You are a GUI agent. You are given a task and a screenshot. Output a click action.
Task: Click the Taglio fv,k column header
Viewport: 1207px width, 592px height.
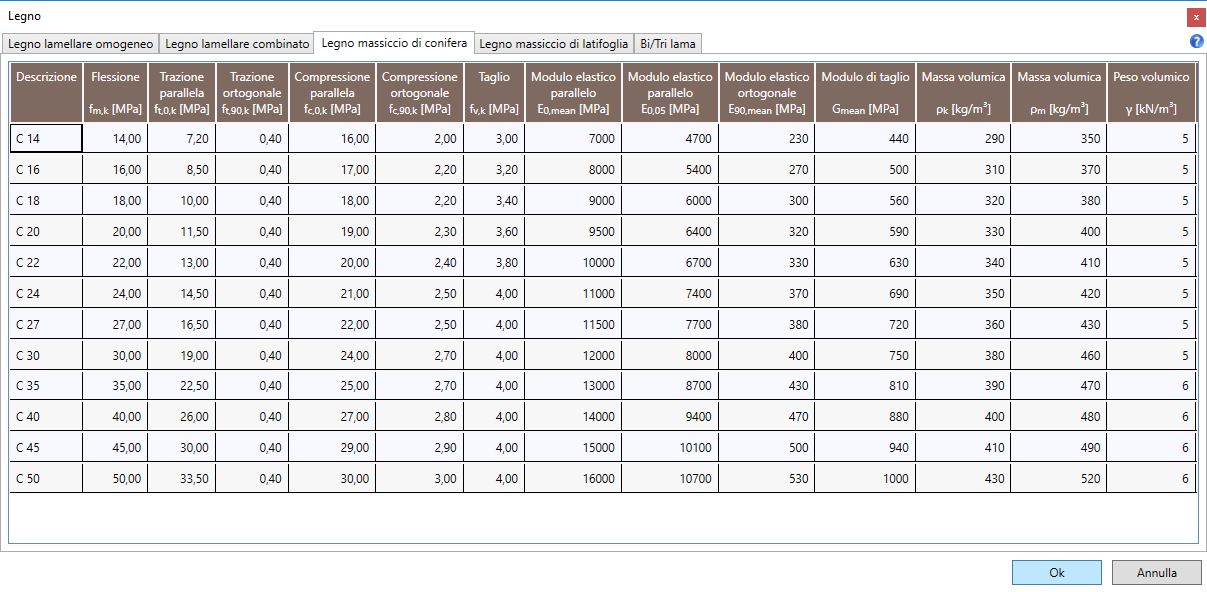[x=494, y=92]
